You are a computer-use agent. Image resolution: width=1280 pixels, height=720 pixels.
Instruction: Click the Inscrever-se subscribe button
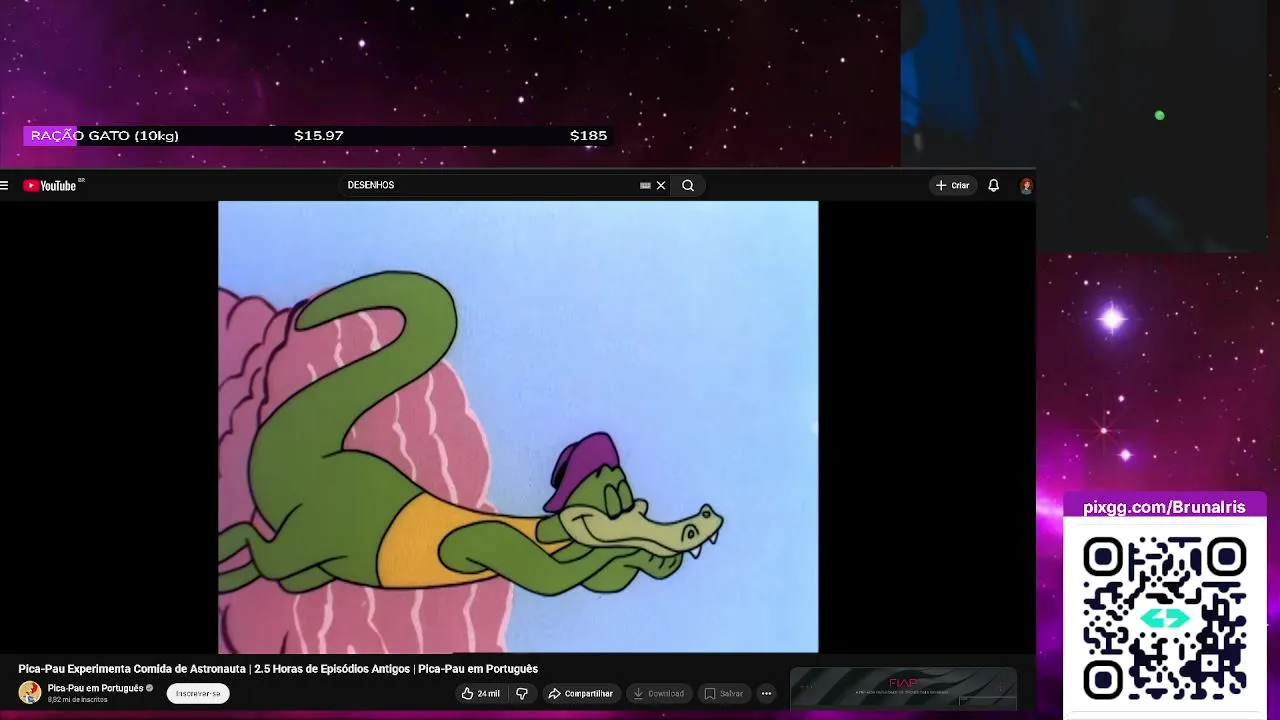point(198,693)
